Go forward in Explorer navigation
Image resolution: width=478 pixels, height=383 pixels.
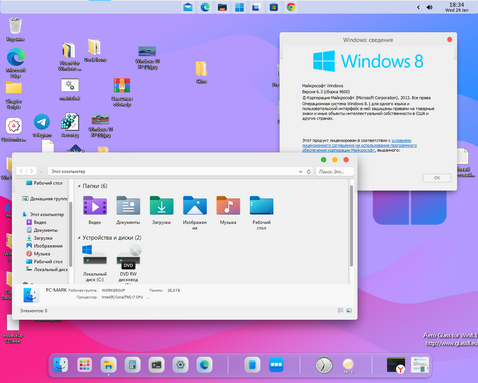pos(31,171)
